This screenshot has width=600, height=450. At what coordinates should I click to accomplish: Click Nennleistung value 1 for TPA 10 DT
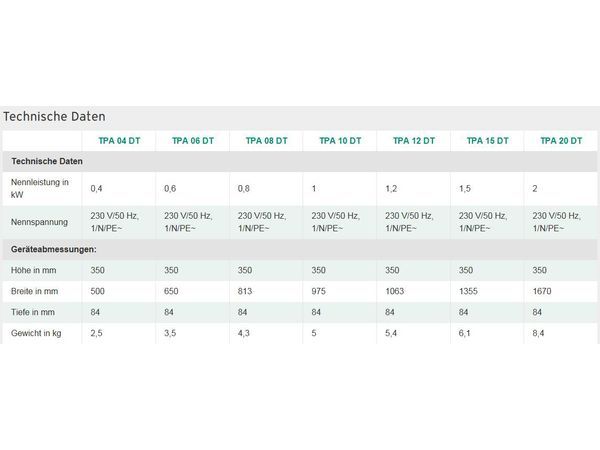coord(314,189)
